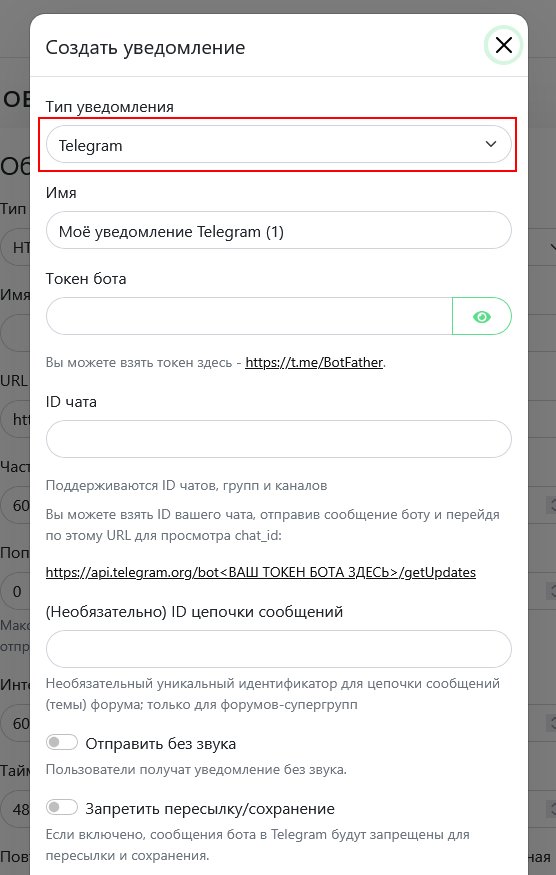Show the bot token with eye icon
The height and width of the screenshot is (875, 556).
pyautogui.click(x=482, y=316)
